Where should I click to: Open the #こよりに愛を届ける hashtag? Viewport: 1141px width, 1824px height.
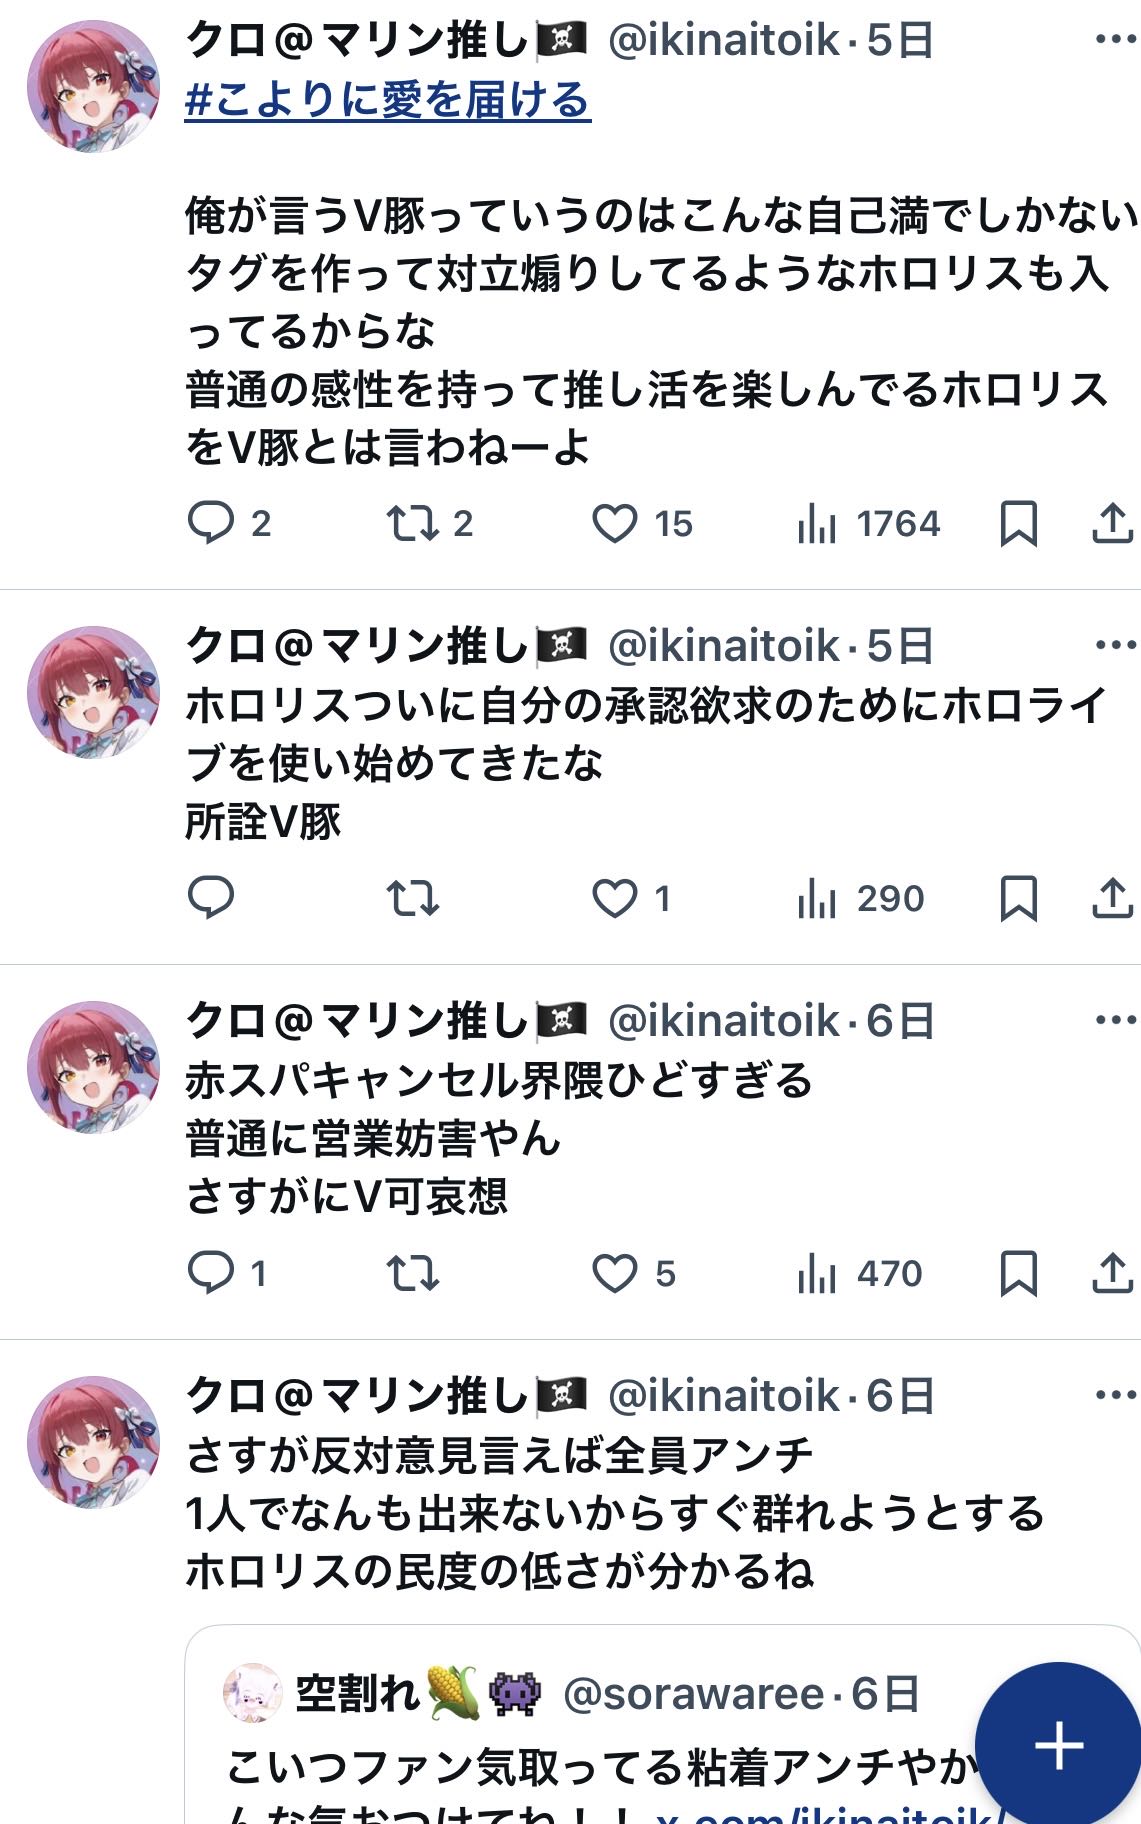pyautogui.click(x=388, y=100)
